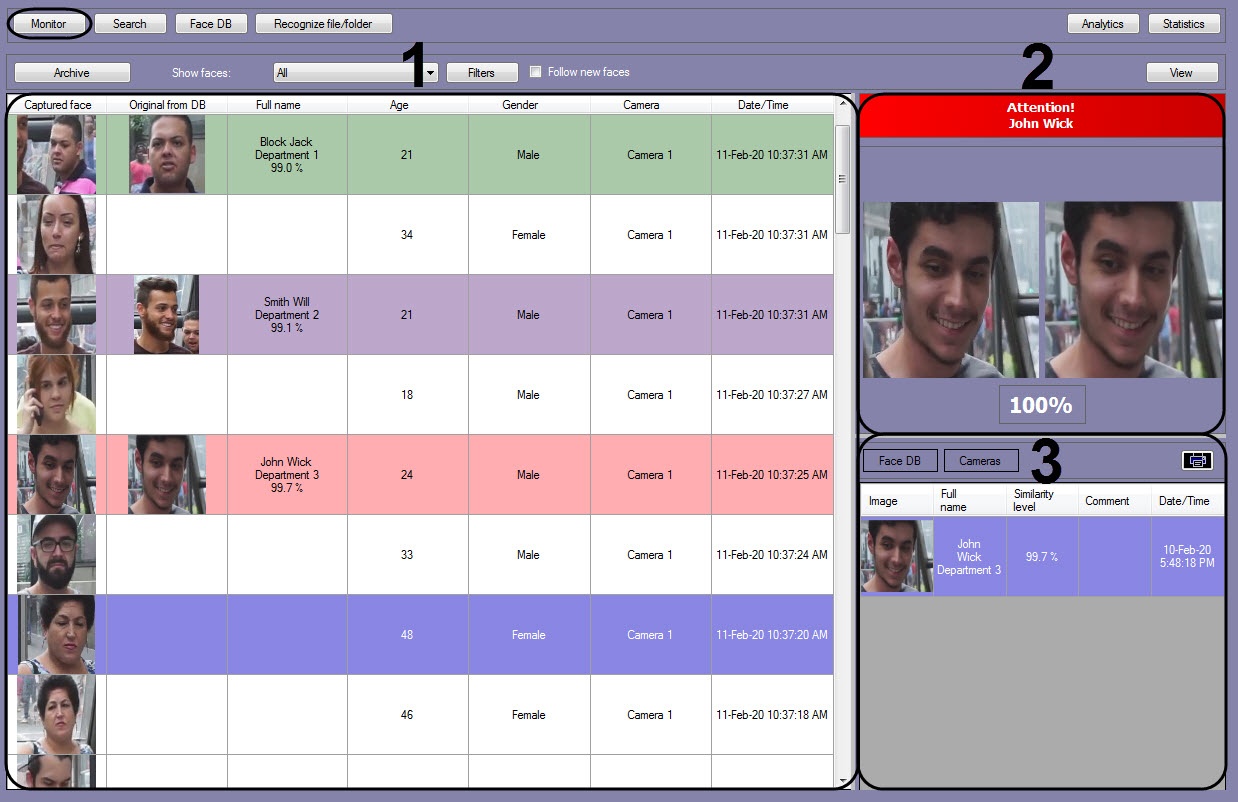Image resolution: width=1238 pixels, height=802 pixels.
Task: Click the Cameras button
Action: tap(981, 461)
